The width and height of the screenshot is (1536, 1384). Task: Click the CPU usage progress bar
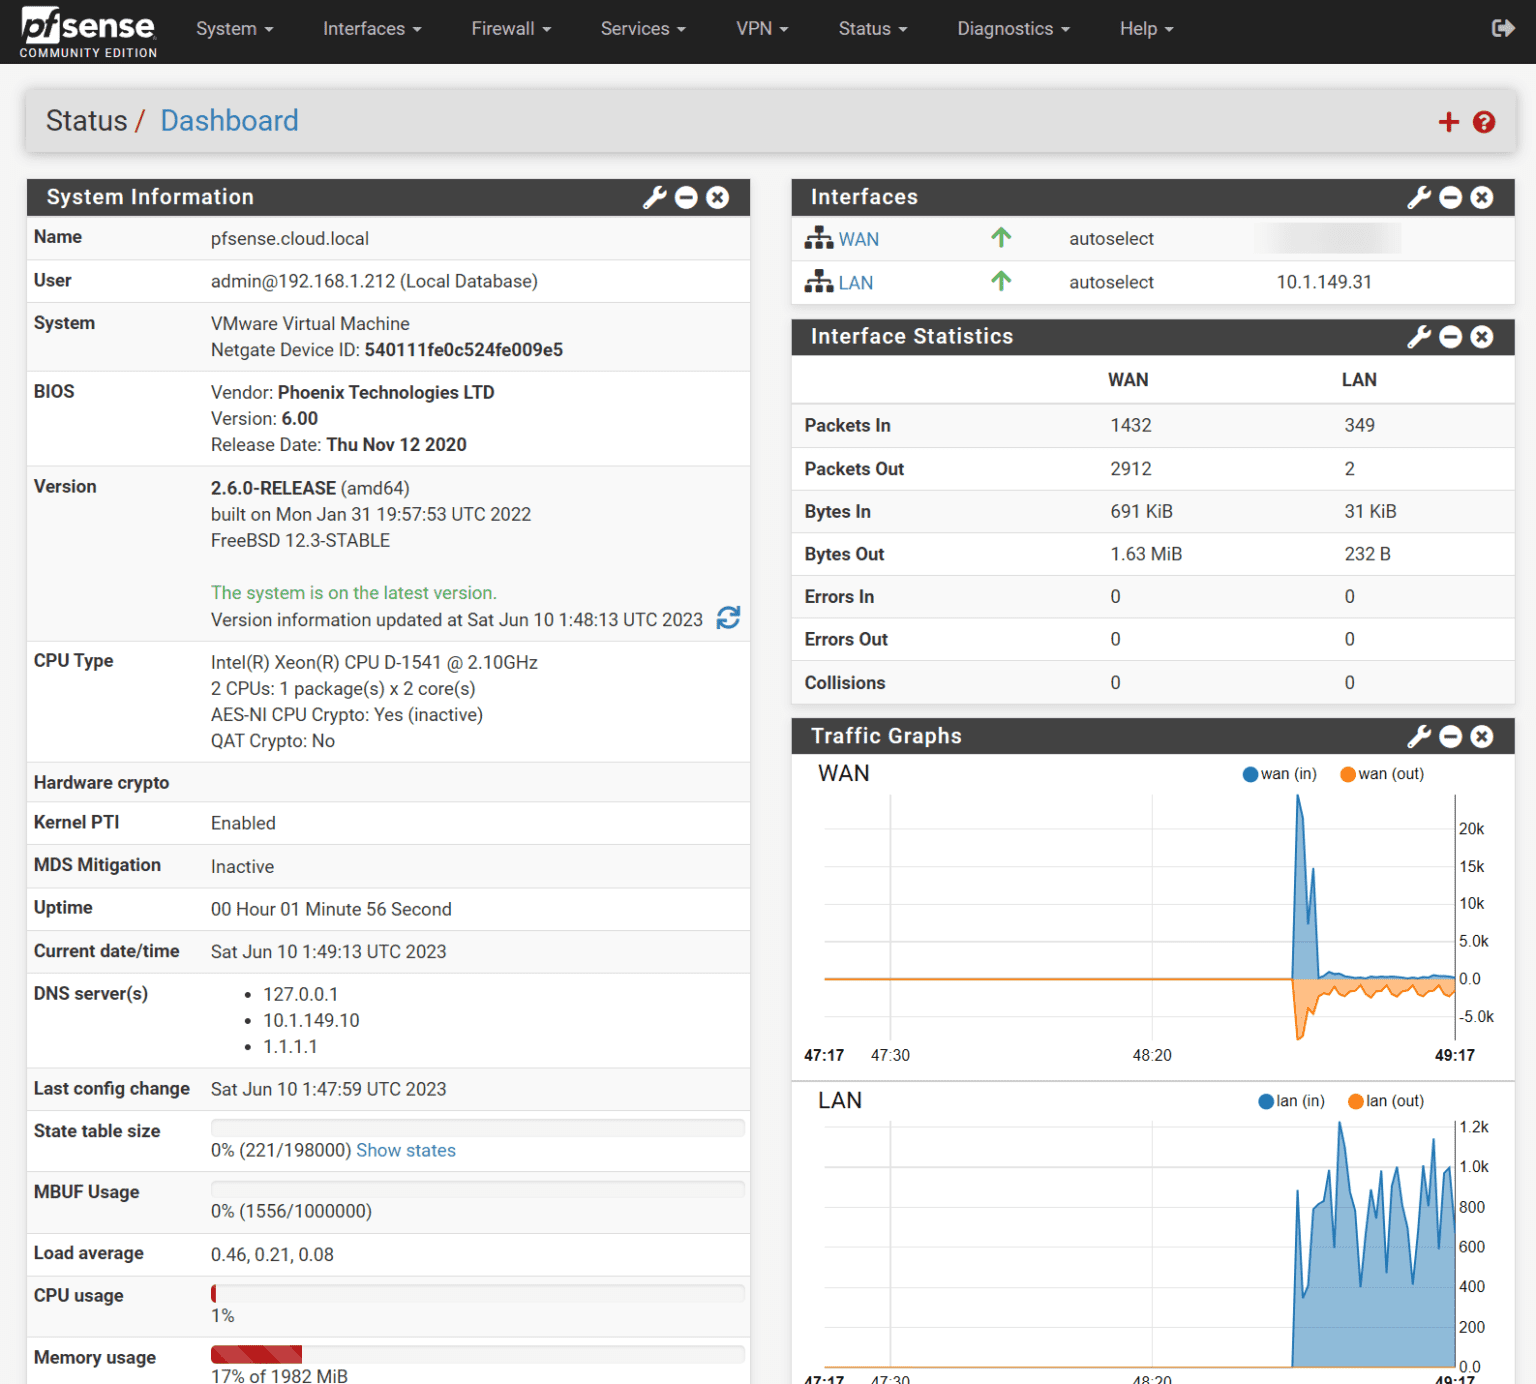pyautogui.click(x=477, y=1293)
